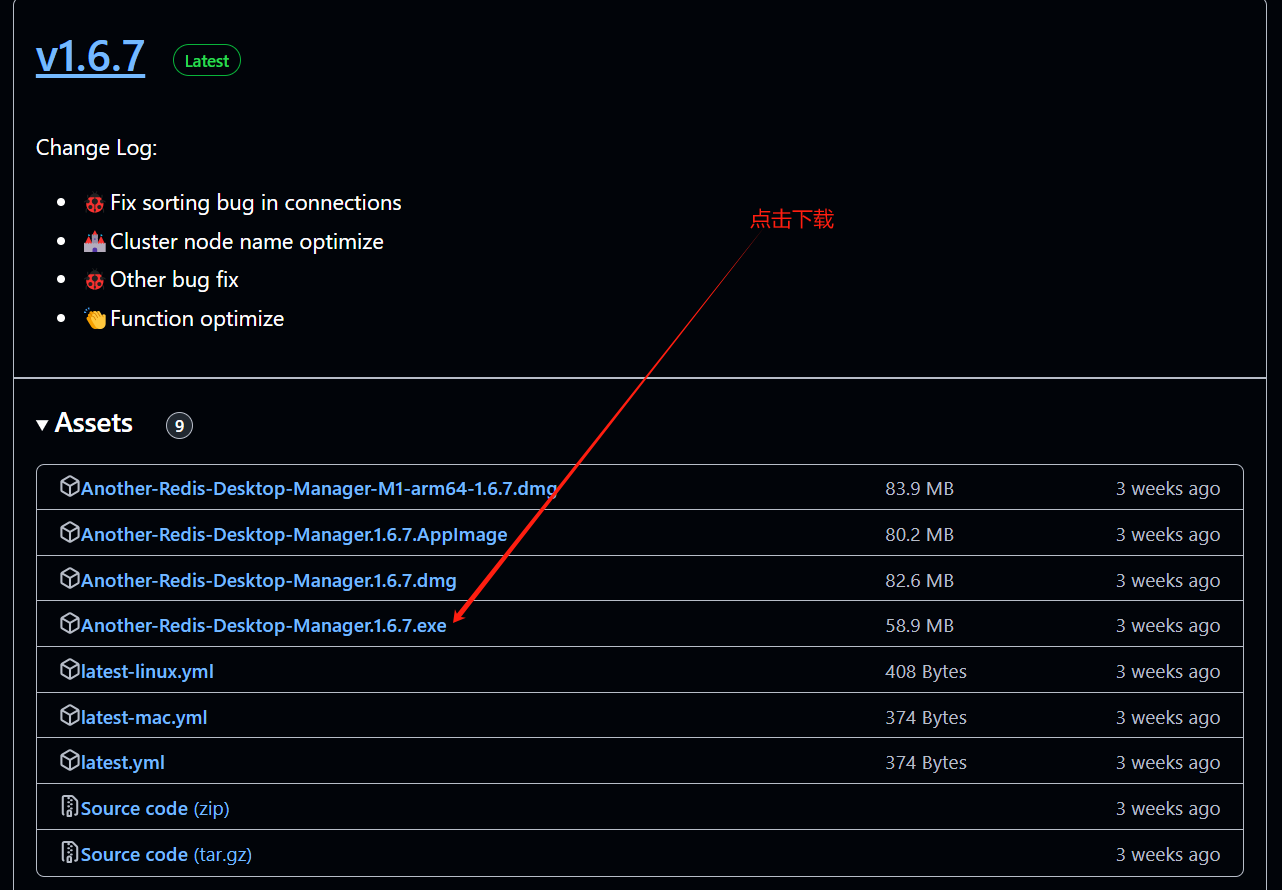Screen dimensions: 1282x890
Task: Click archive icon beside Source code (tar.gz)
Action: point(70,853)
